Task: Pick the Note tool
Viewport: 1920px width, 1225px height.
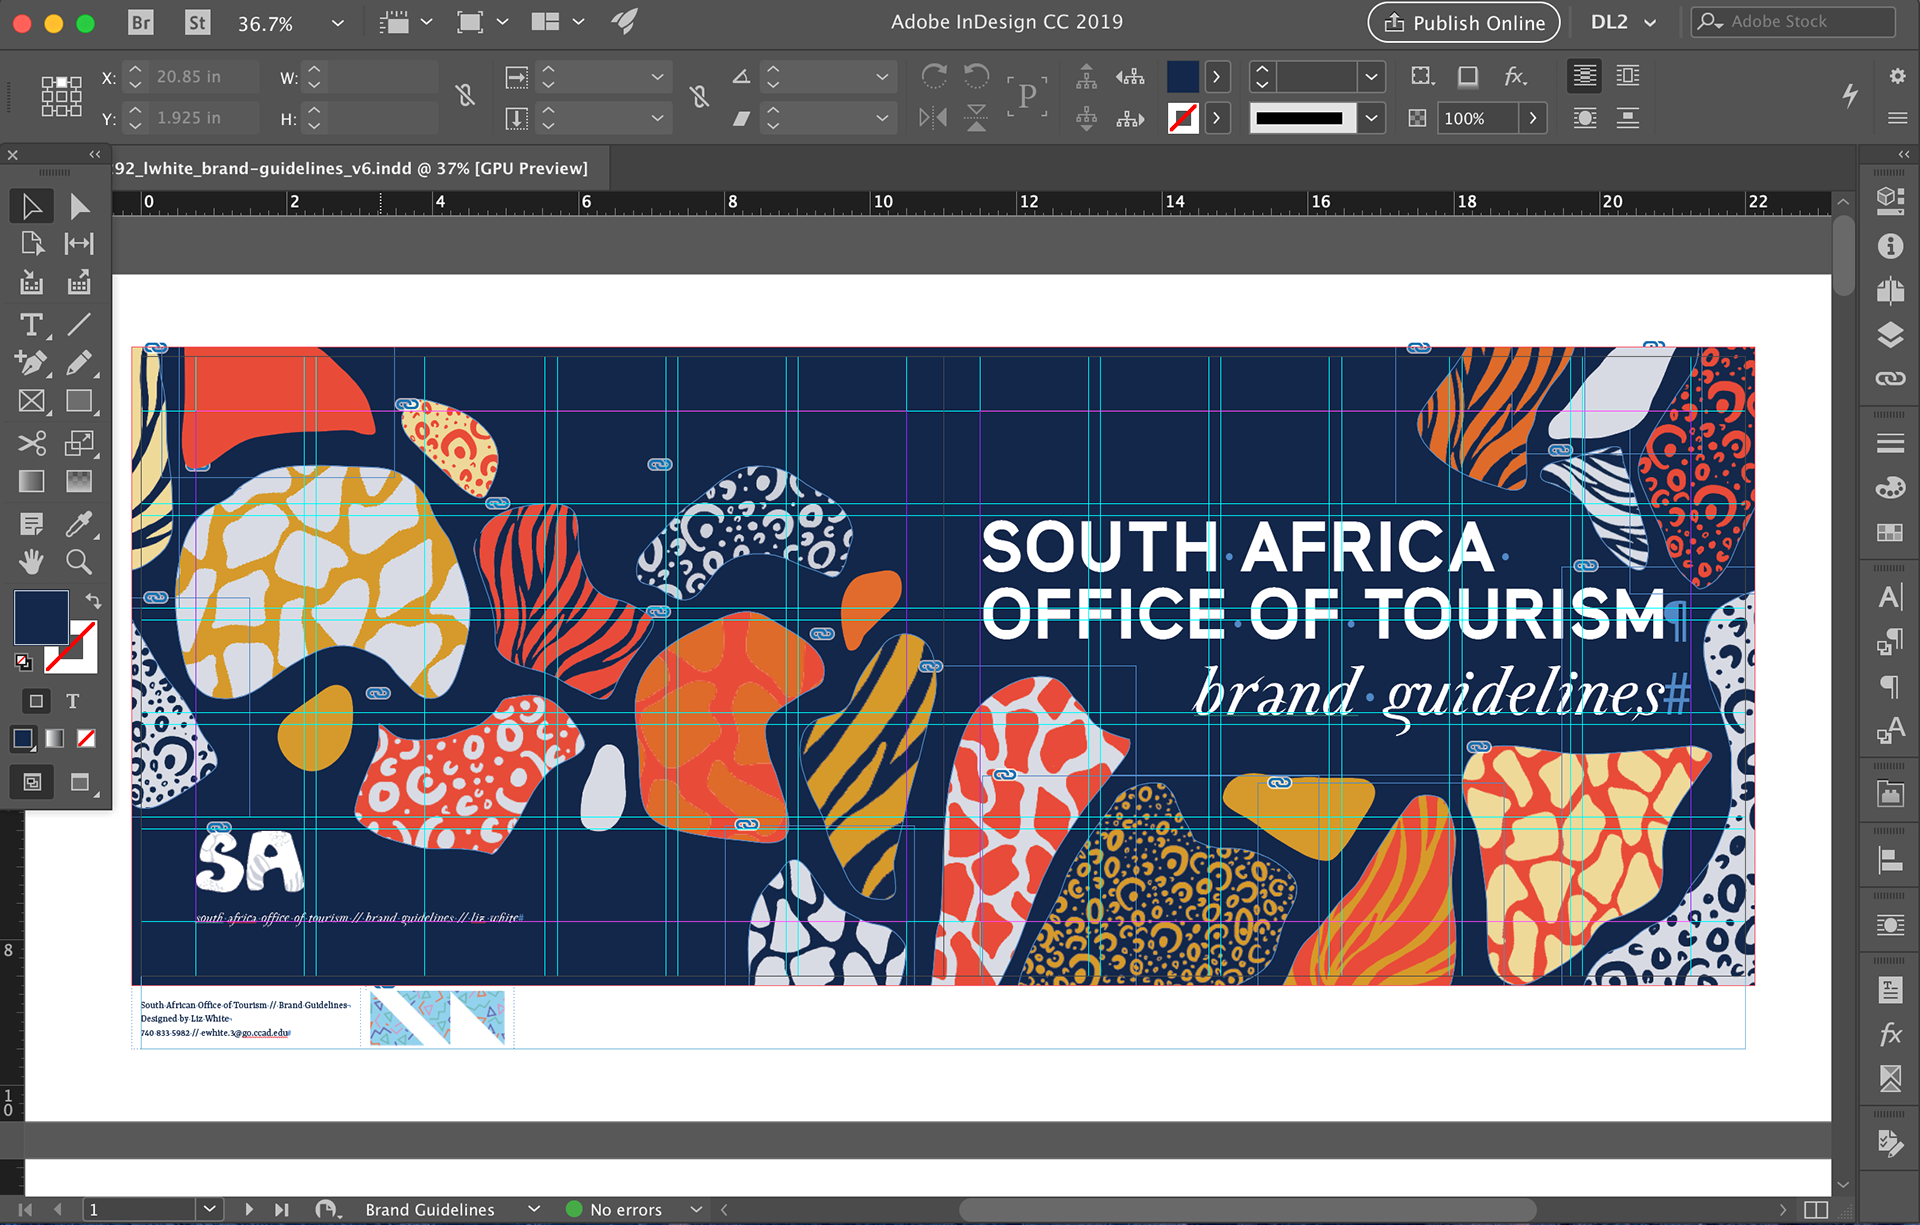Action: tap(32, 523)
